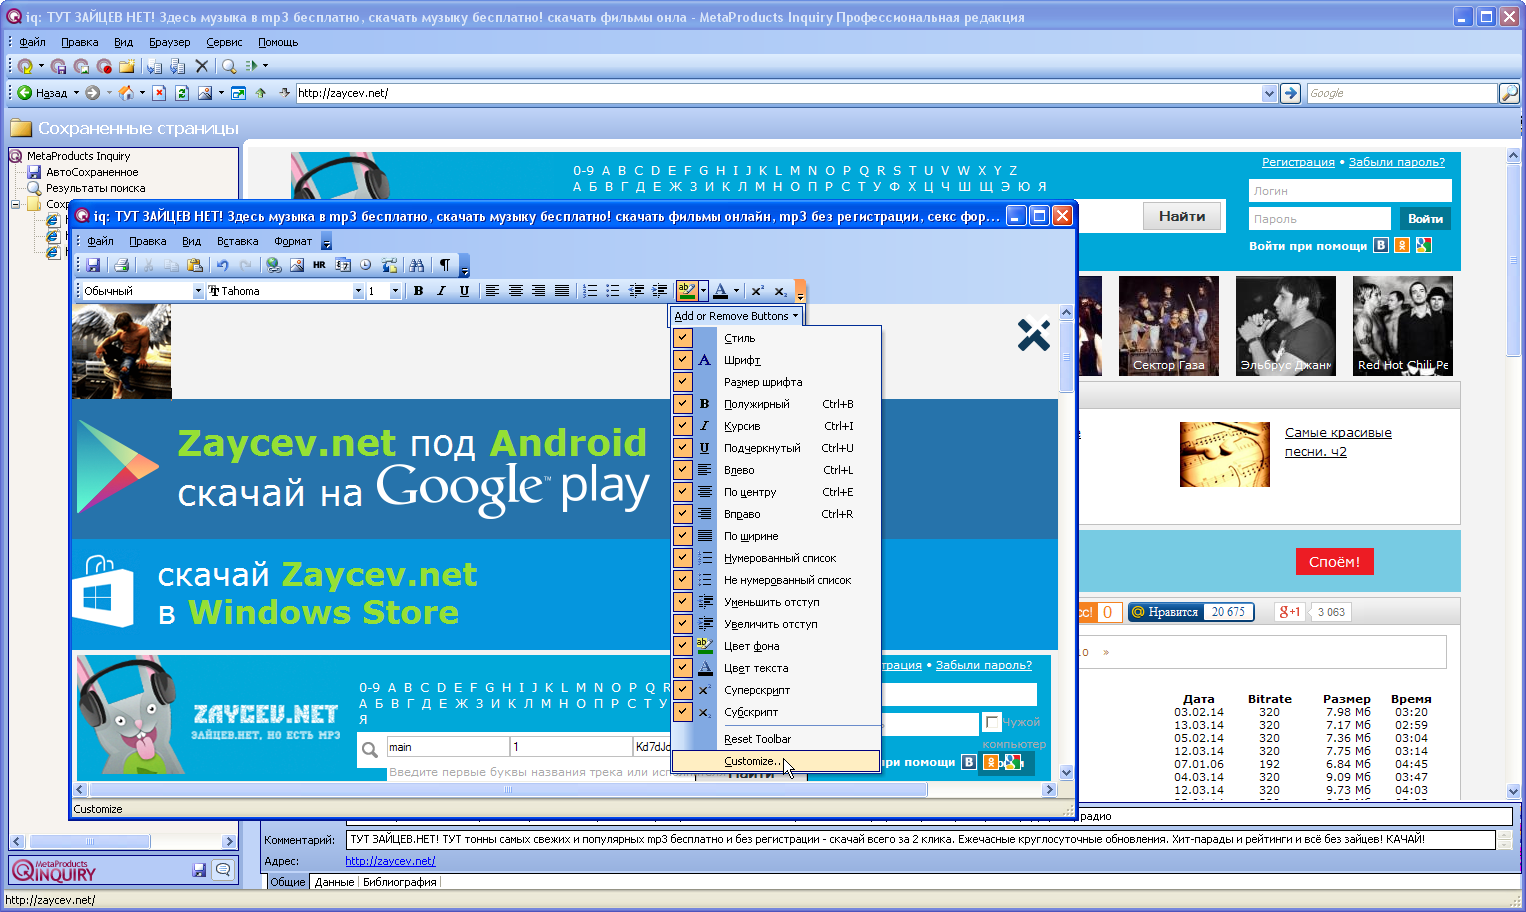Click the red Споём! button

(1334, 562)
